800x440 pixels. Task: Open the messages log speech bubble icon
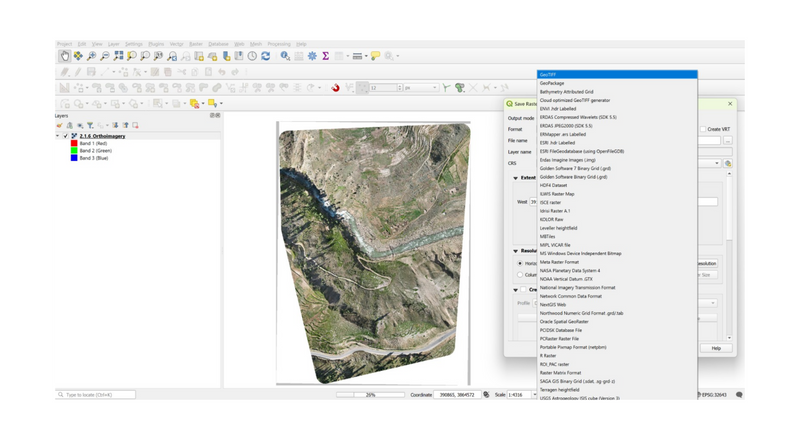[739, 395]
